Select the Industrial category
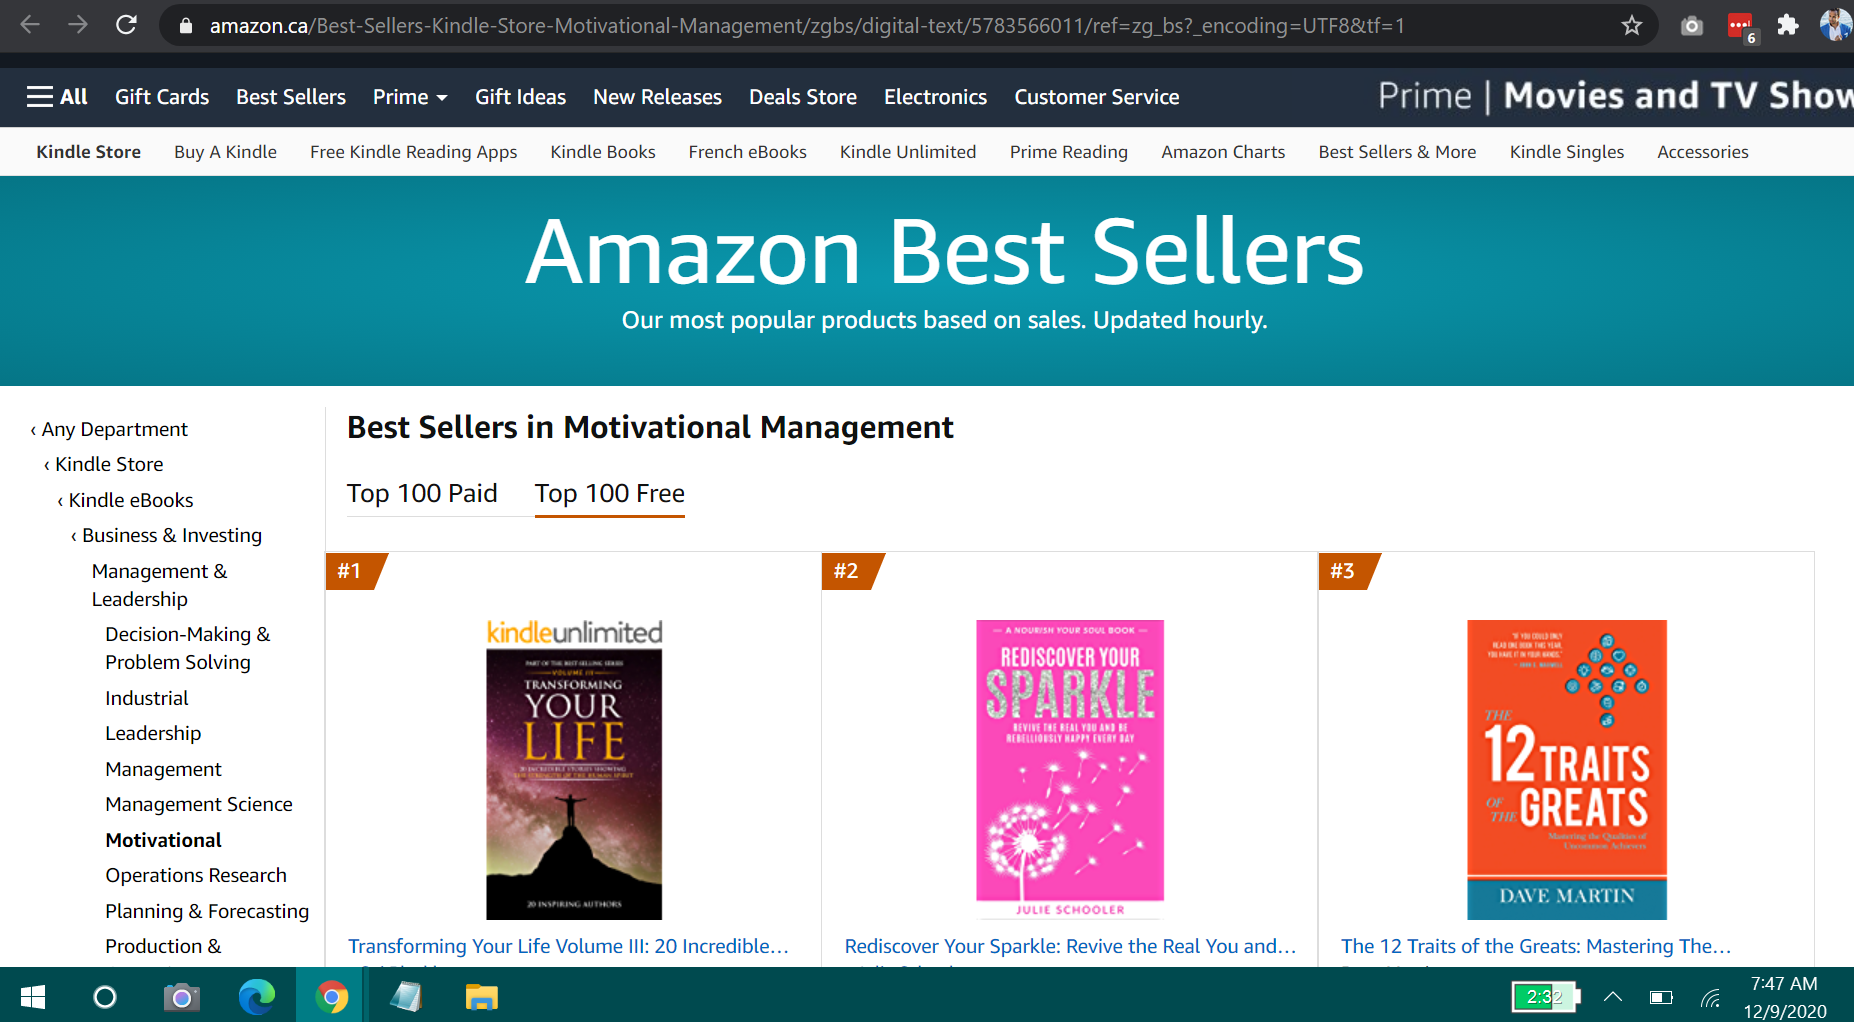The image size is (1854, 1022). 147,698
